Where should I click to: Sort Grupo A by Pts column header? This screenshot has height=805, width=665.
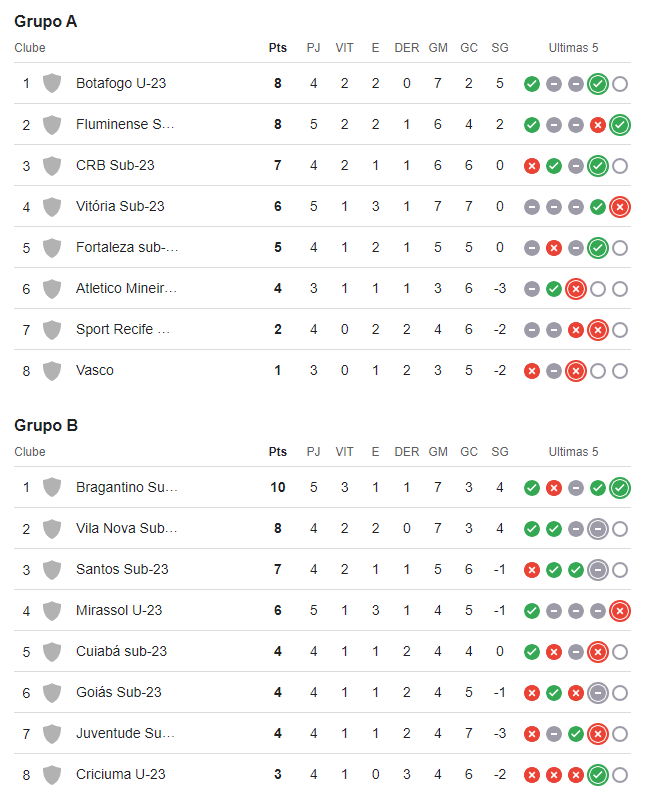pyautogui.click(x=278, y=48)
